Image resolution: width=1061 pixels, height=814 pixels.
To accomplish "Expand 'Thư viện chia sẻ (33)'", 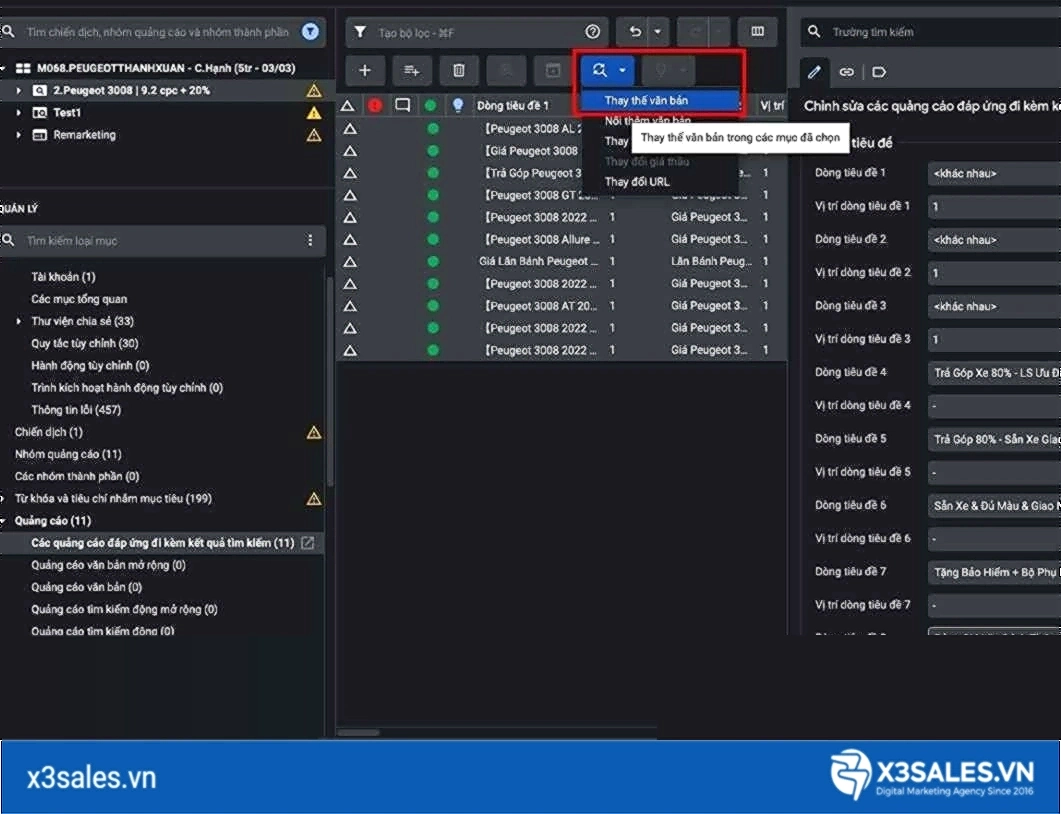I will tap(18, 321).
